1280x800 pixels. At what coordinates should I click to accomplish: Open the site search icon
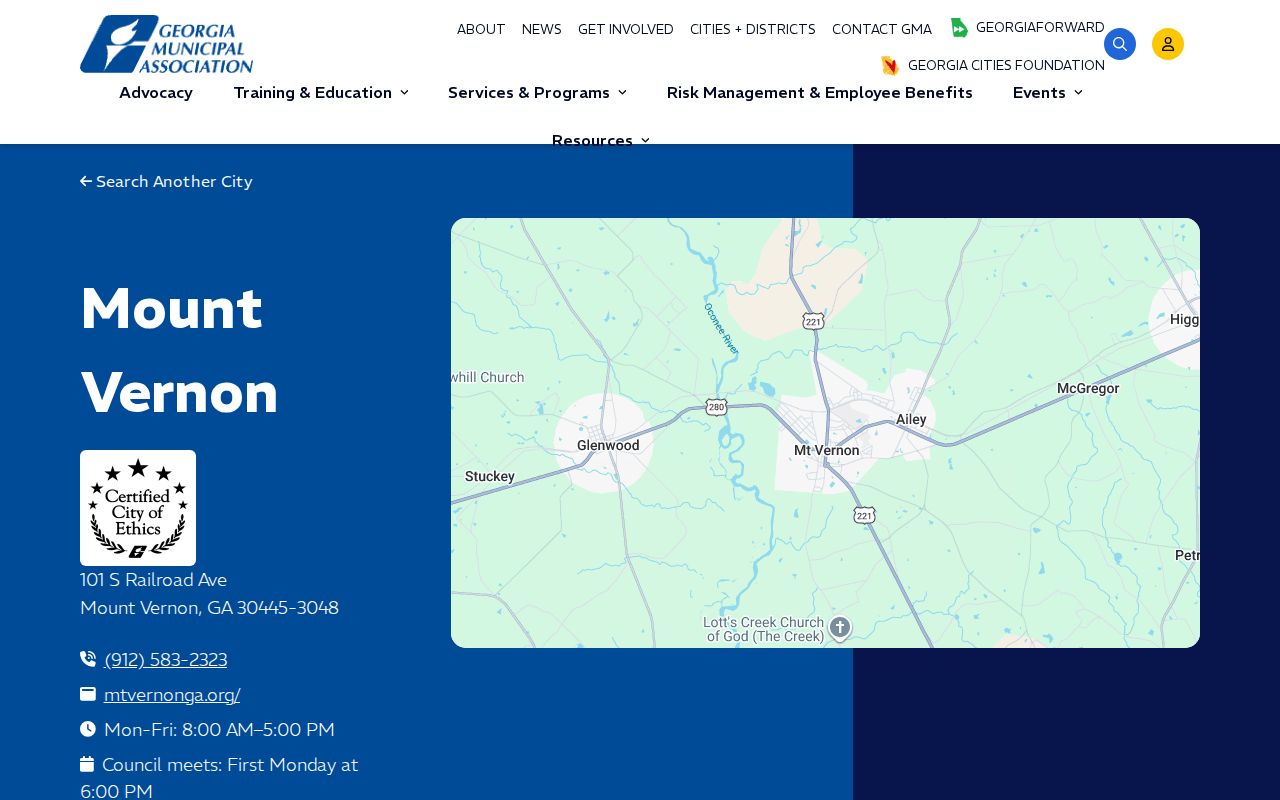pos(1120,44)
